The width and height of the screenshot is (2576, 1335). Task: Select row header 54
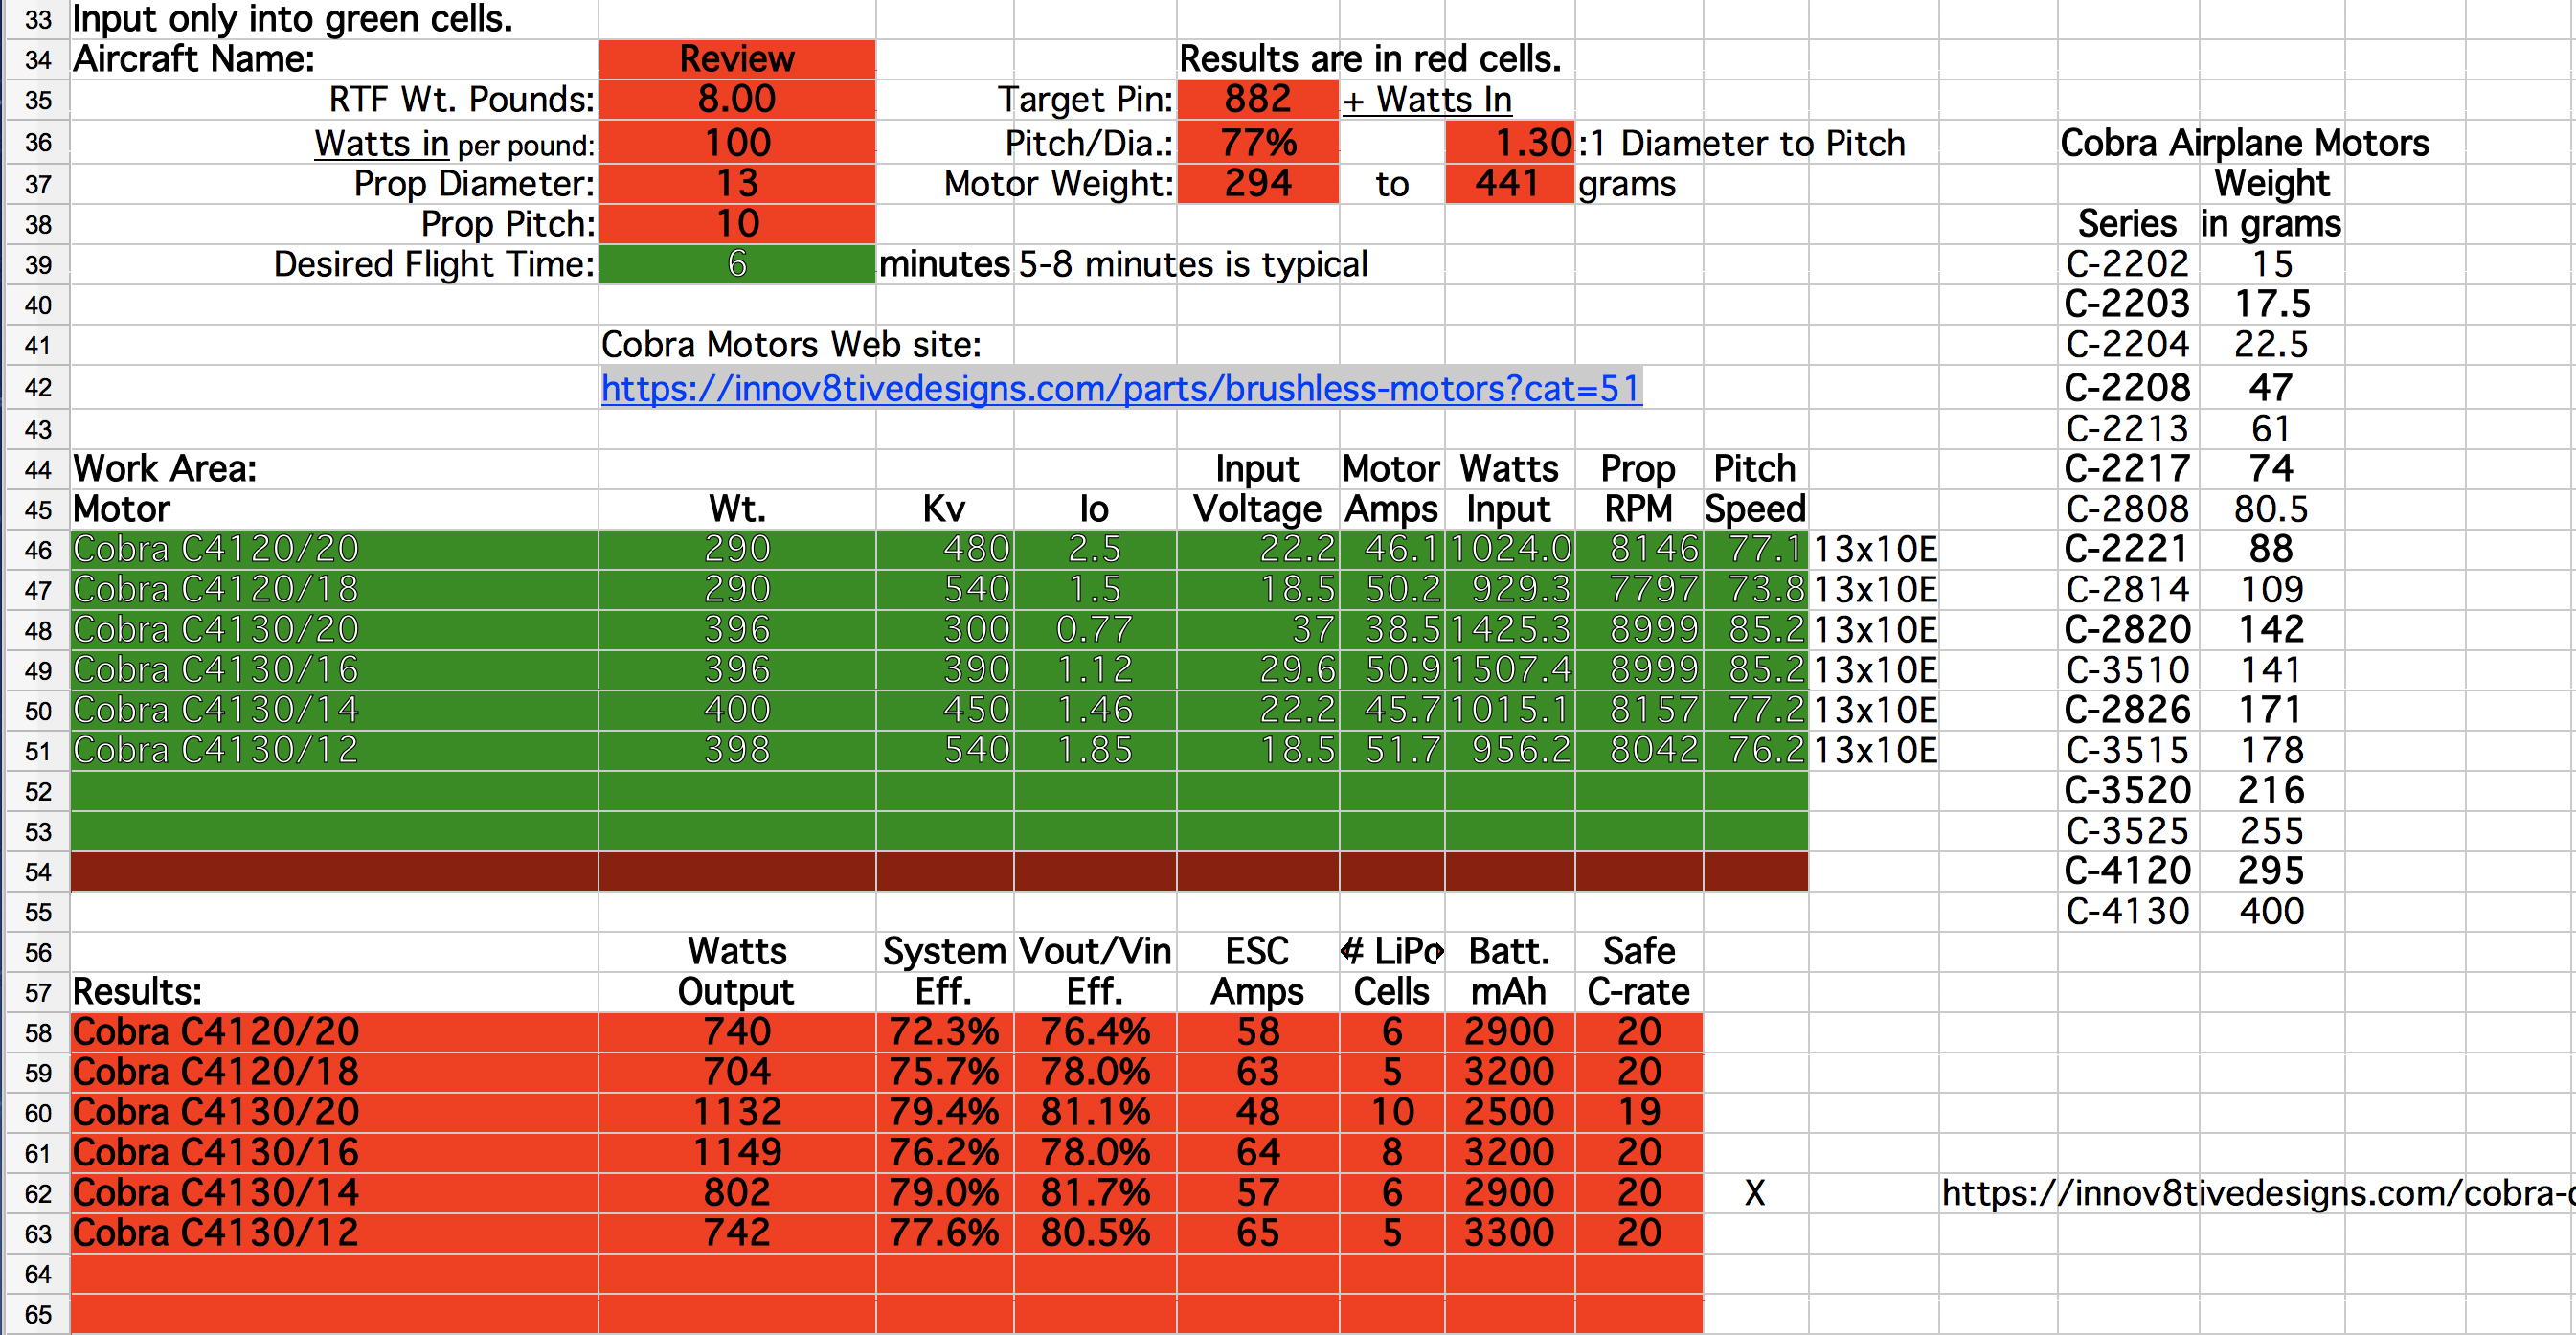[37, 871]
